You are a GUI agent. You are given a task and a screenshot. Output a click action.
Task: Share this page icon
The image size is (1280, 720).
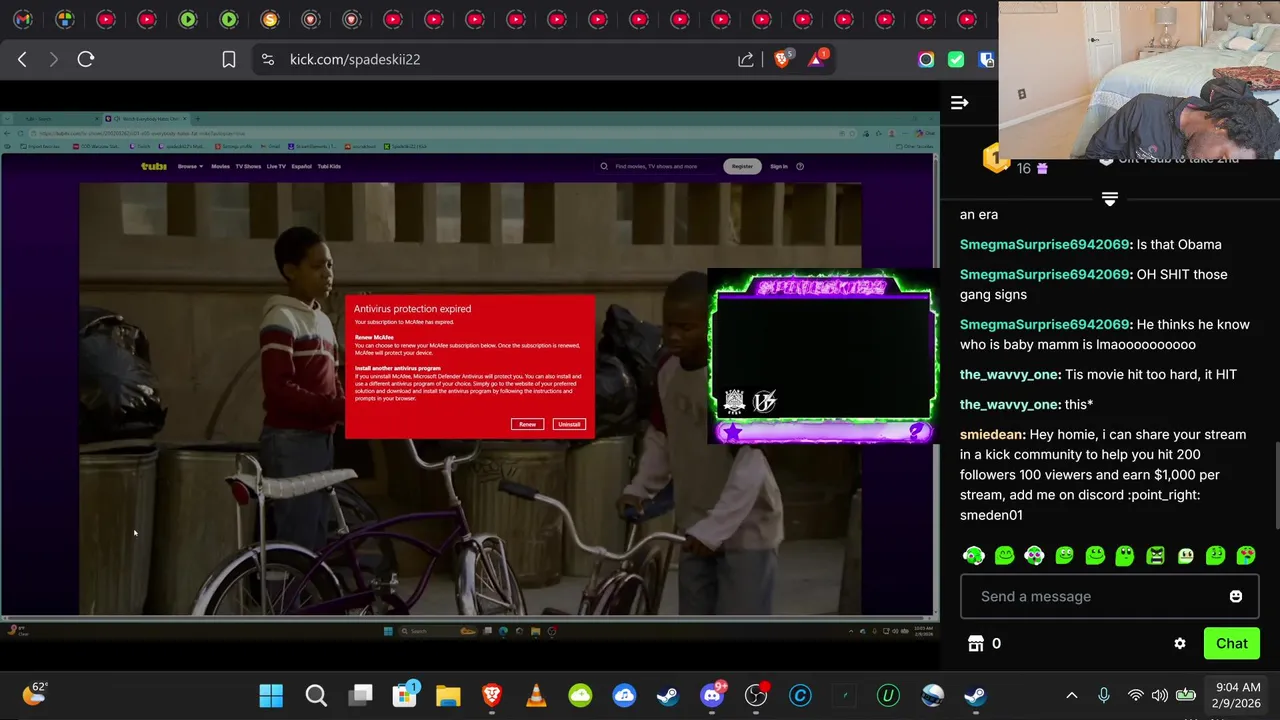[746, 59]
